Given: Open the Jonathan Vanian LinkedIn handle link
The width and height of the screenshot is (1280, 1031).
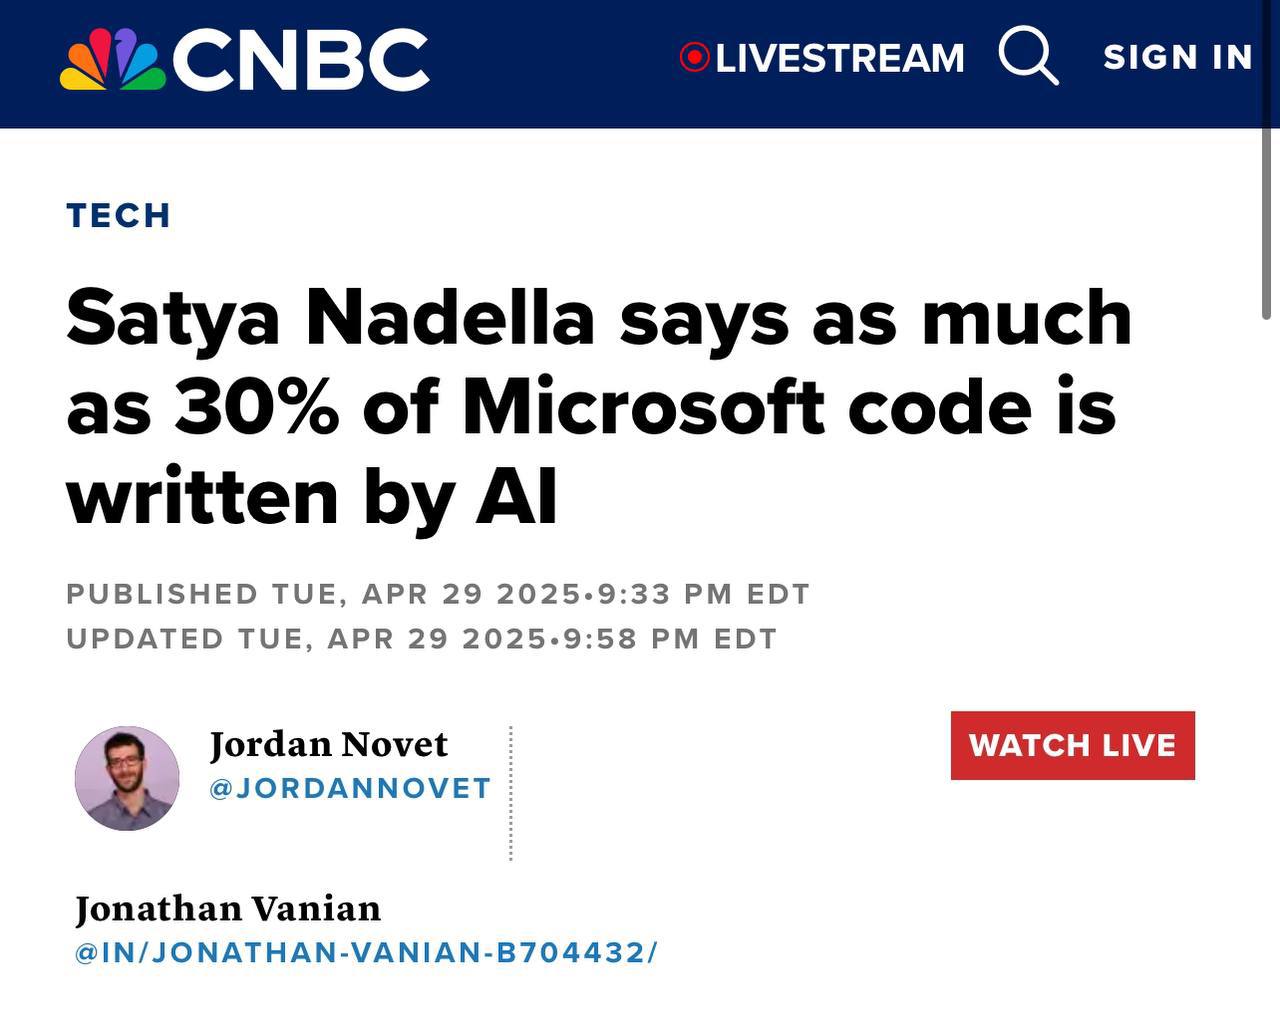Looking at the screenshot, I should point(366,952).
